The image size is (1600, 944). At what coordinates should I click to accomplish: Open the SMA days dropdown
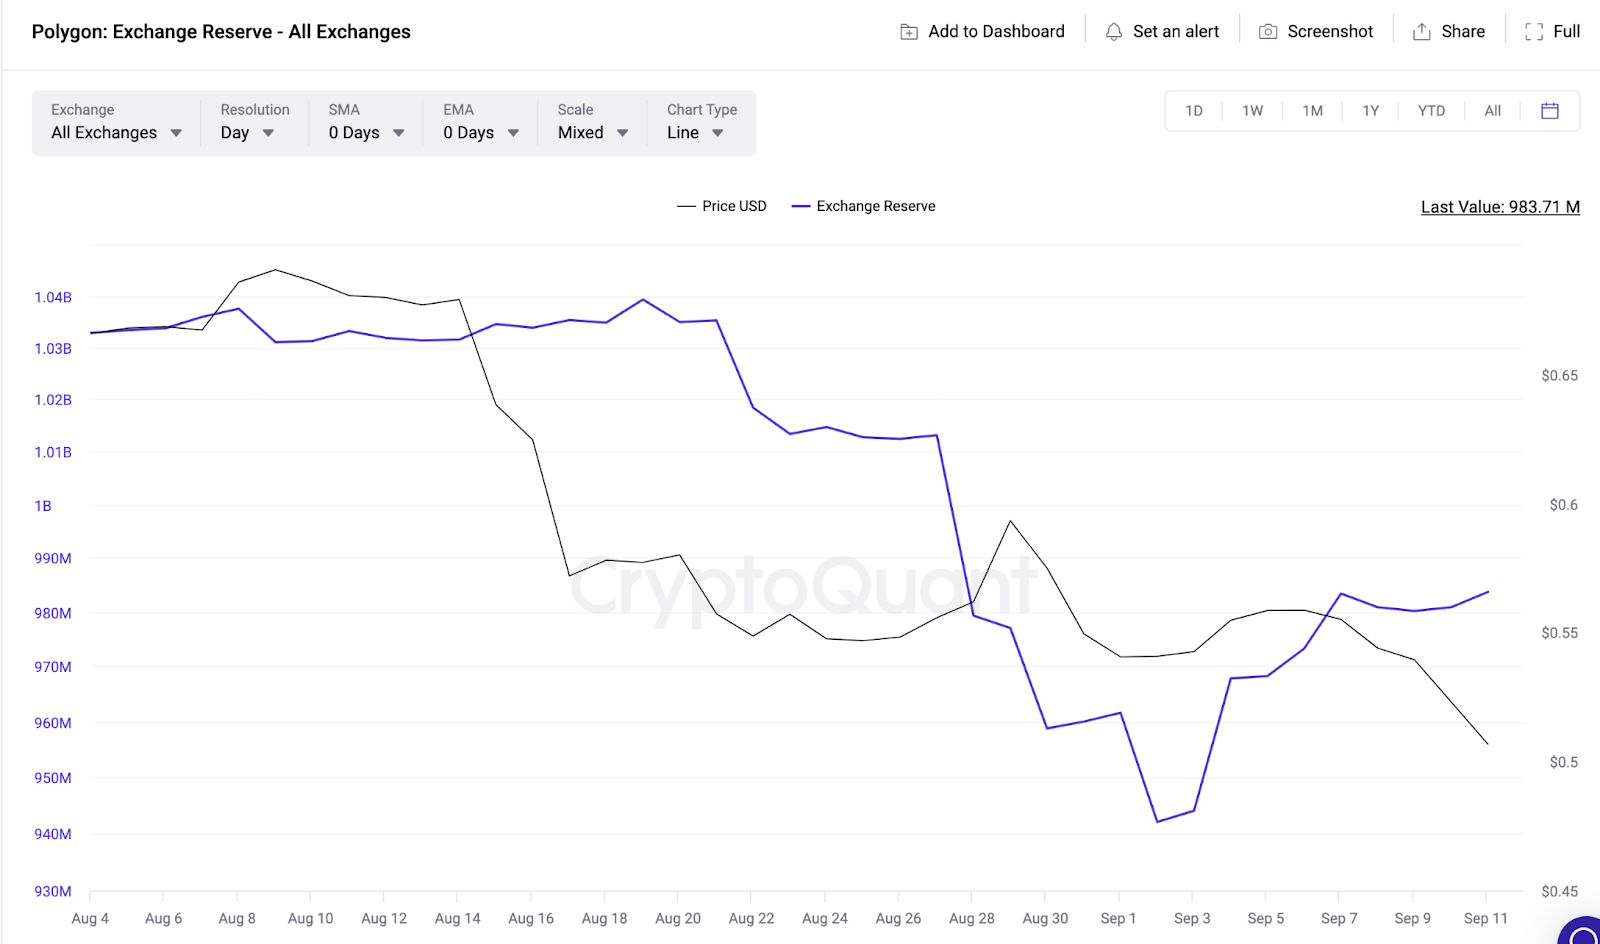coord(366,132)
